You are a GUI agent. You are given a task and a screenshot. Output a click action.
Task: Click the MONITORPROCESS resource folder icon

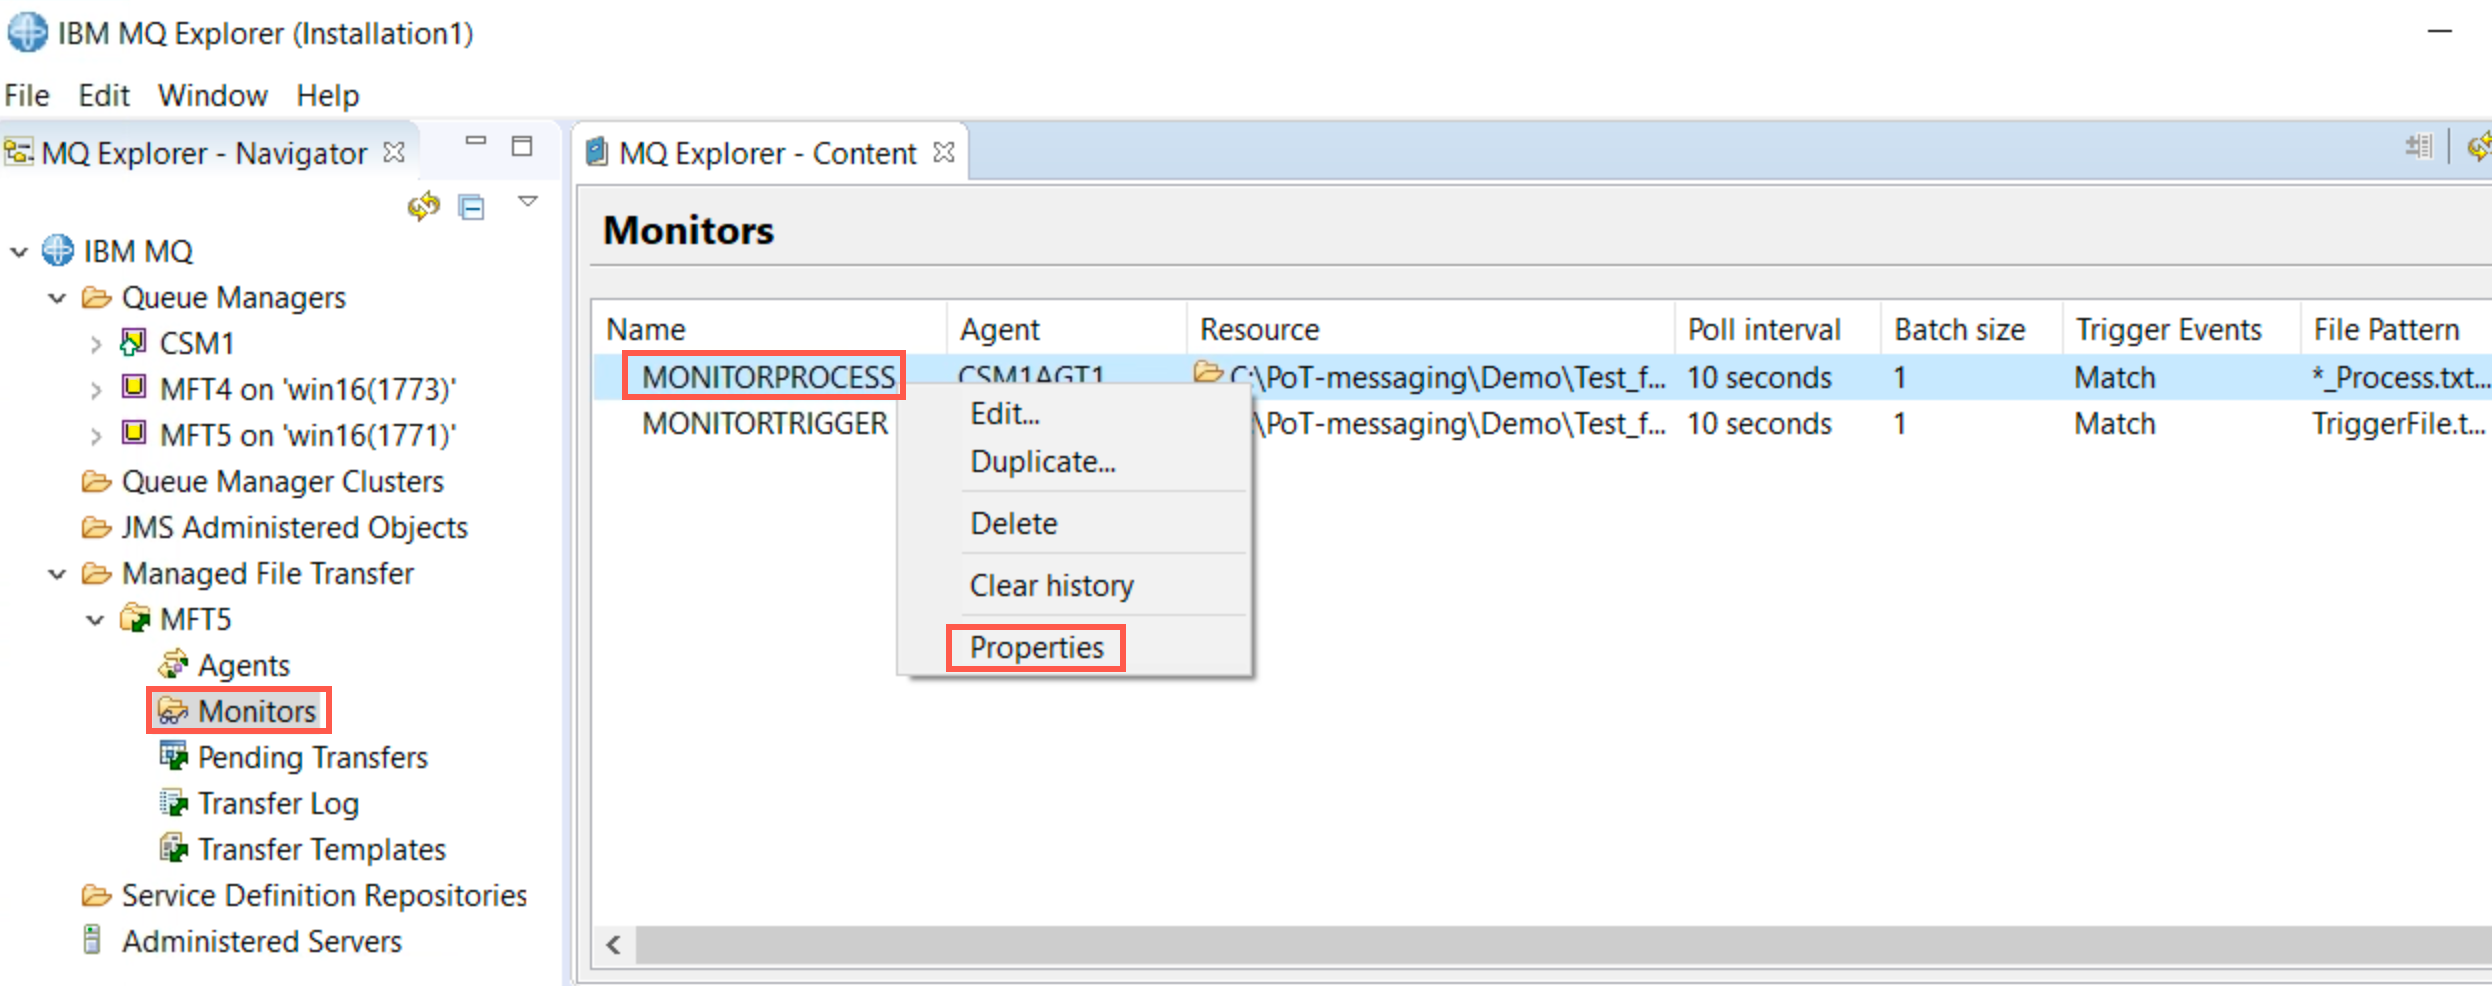pyautogui.click(x=1208, y=372)
